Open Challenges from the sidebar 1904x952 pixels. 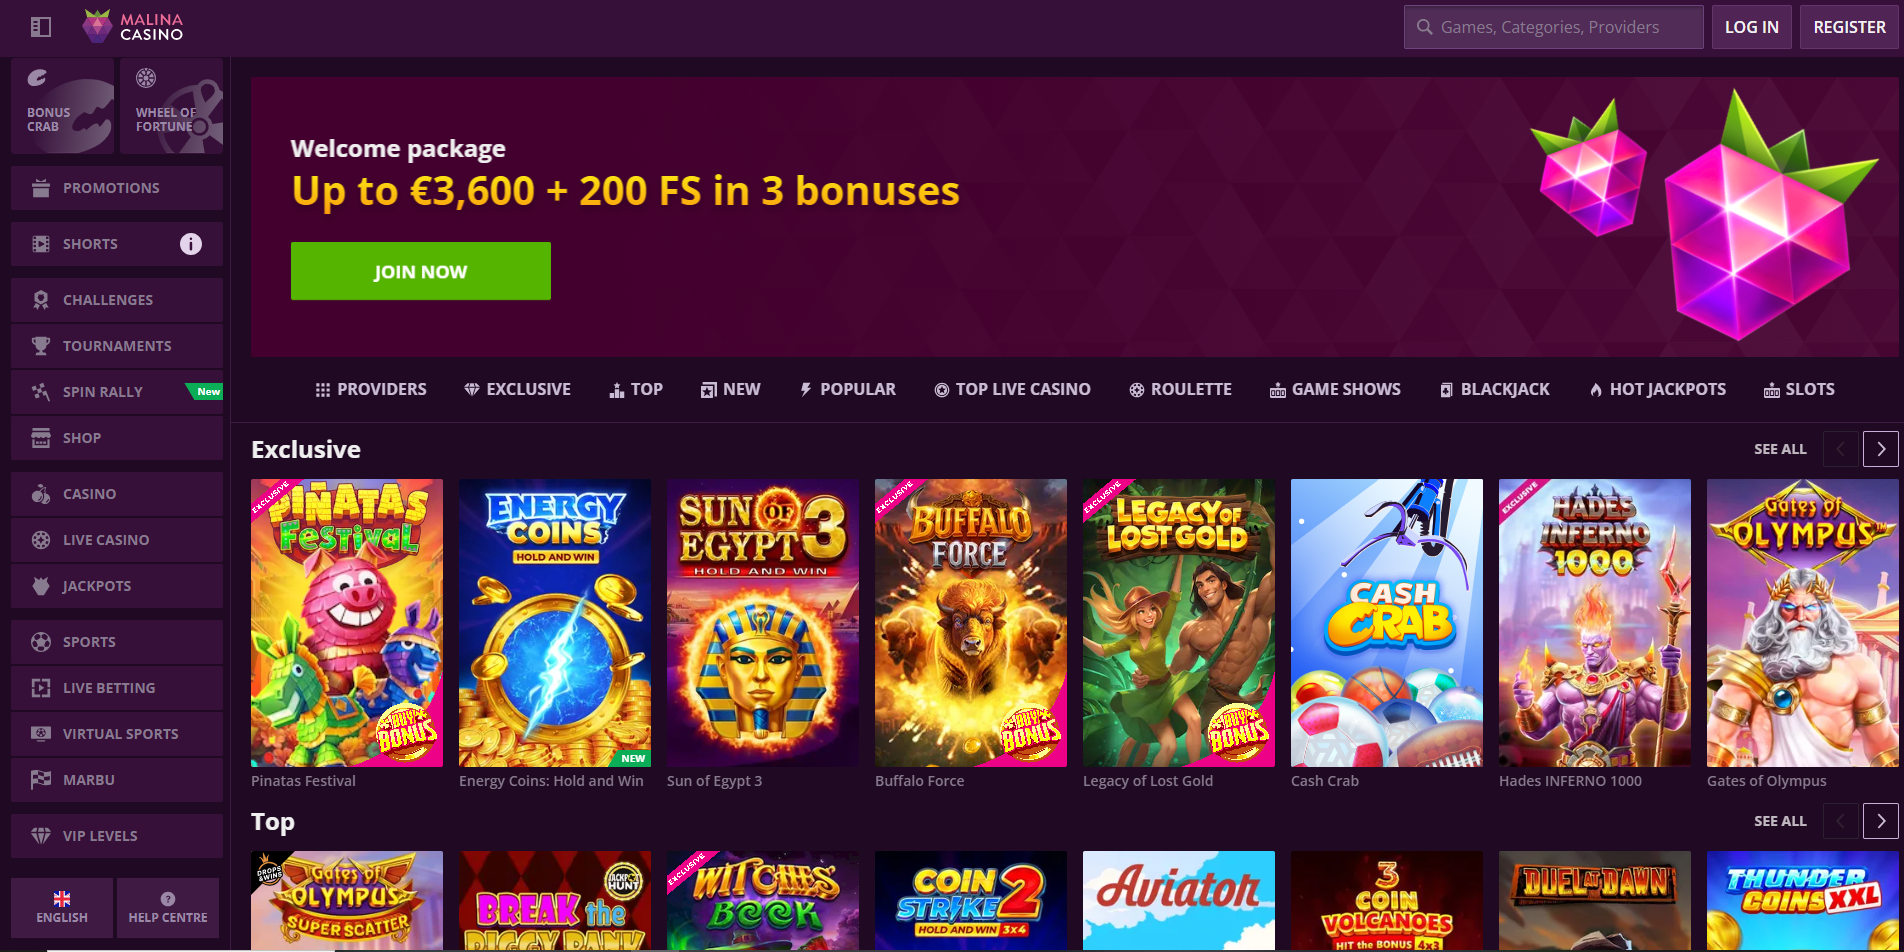point(117,300)
